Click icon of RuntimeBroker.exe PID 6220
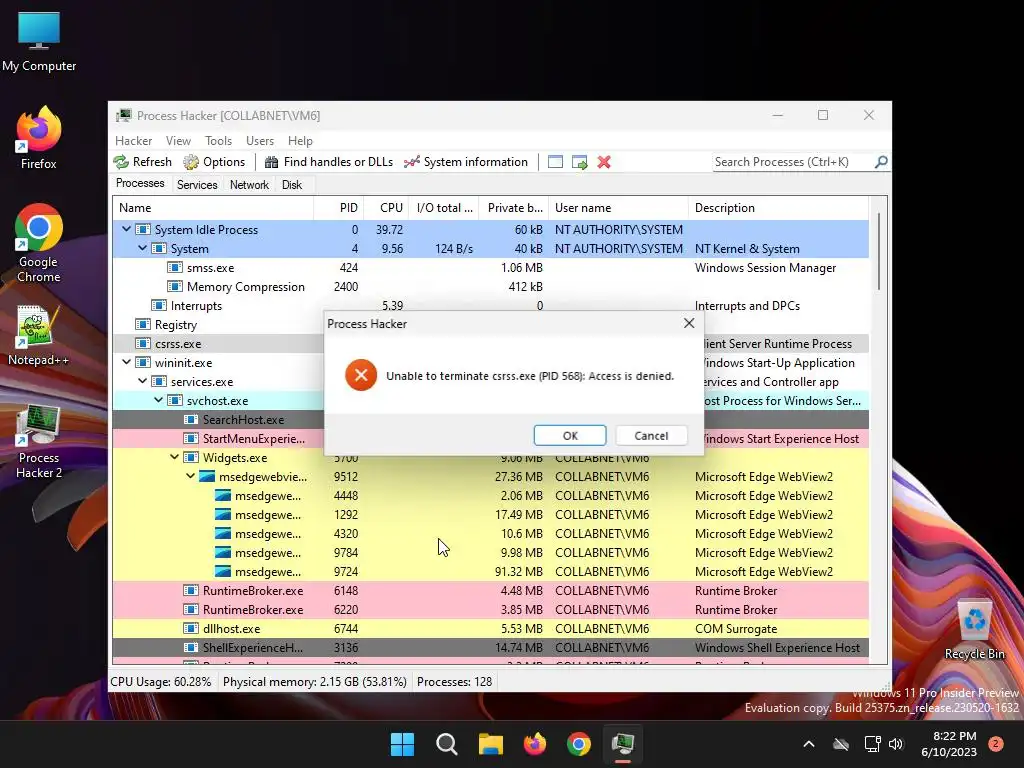1024x768 pixels. pos(191,609)
